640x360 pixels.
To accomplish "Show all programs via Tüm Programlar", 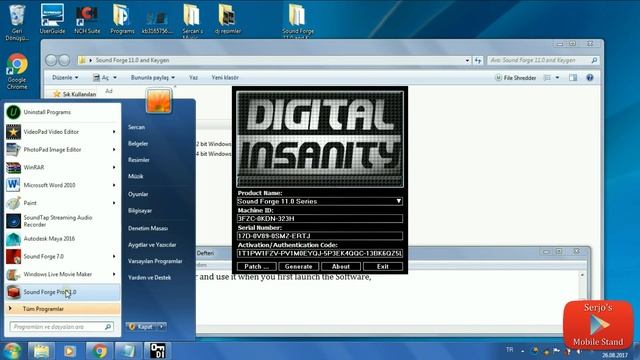I will [x=62, y=309].
